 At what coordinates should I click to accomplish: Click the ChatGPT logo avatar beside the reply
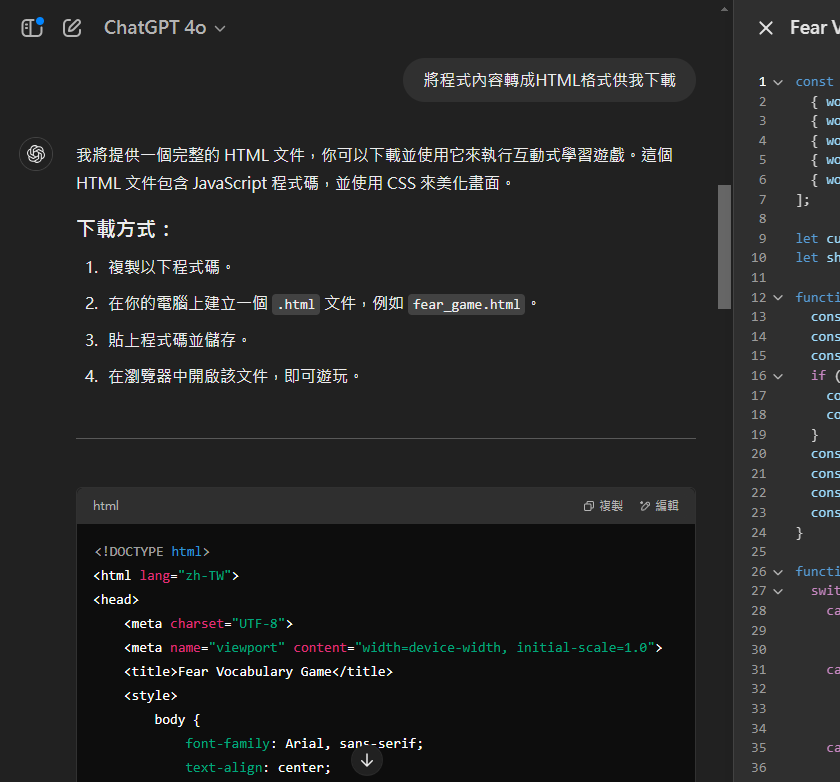tap(36, 154)
